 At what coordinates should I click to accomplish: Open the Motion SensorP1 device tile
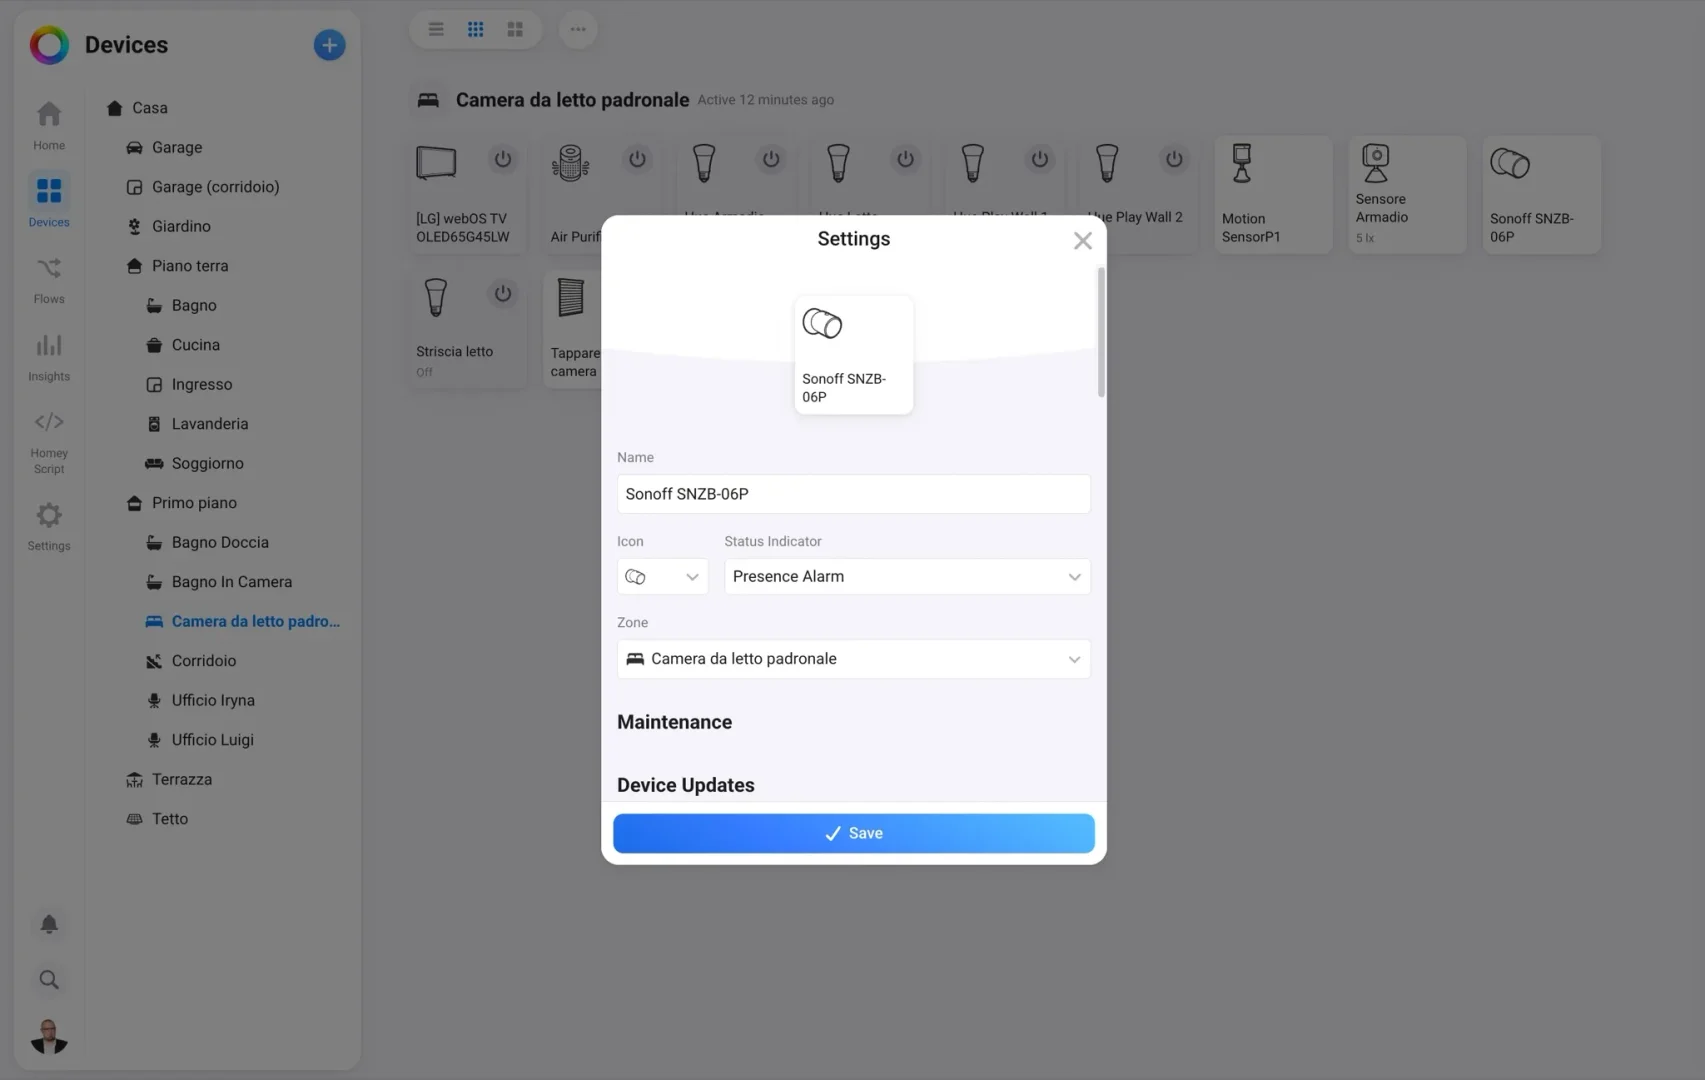pyautogui.click(x=1273, y=194)
